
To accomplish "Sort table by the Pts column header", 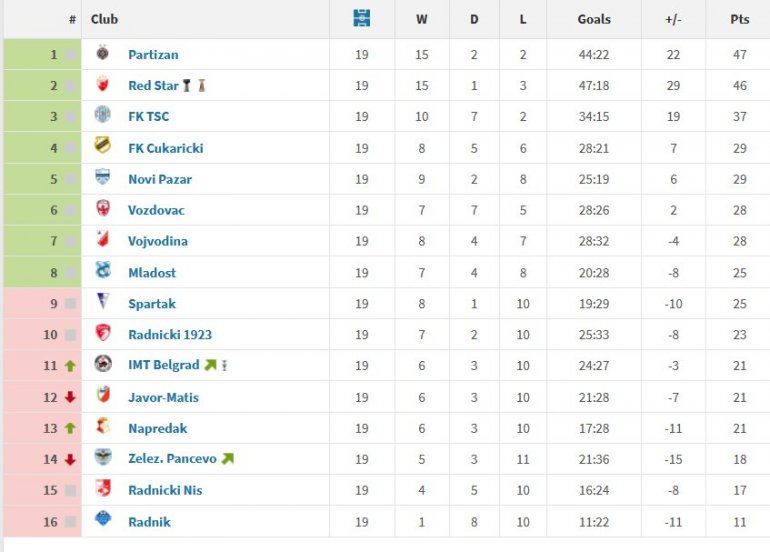I will tap(740, 19).
